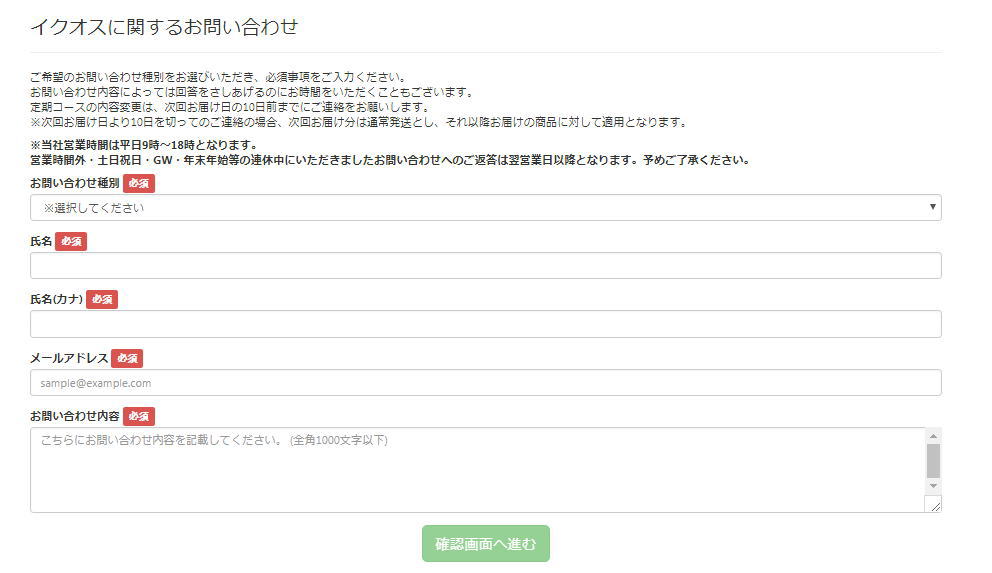This screenshot has width=992, height=573.
Task: Click the 必須 badge next to メールアドレス
Action: pyautogui.click(x=127, y=358)
